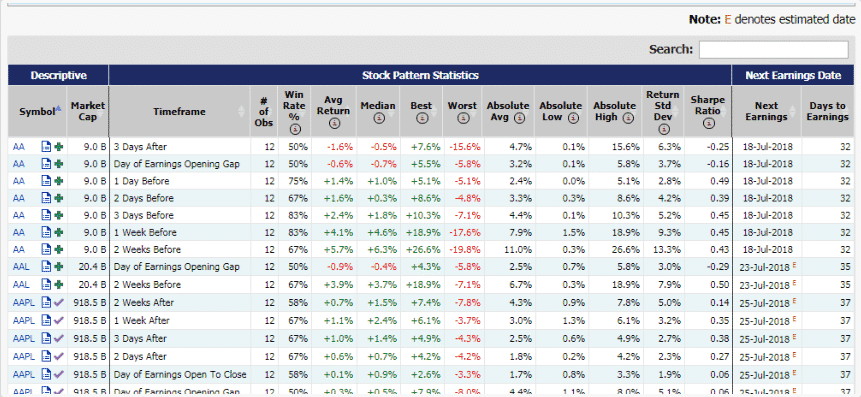Screen dimensions: 861x397
Task: Open AA symbol link in first row
Action: [19, 147]
